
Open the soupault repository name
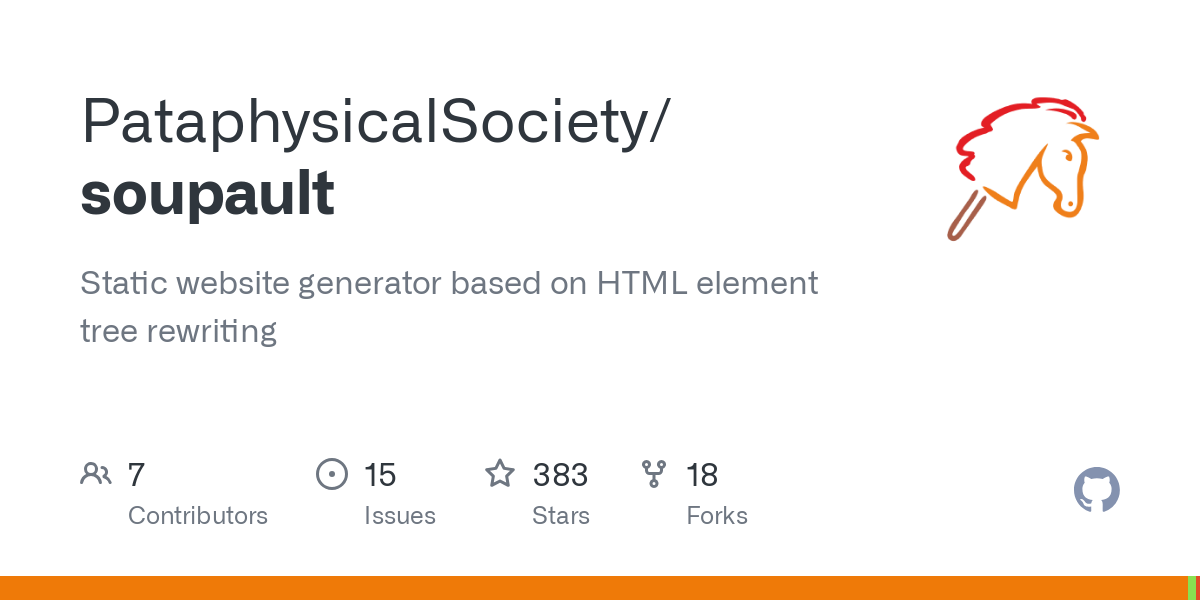pos(207,193)
